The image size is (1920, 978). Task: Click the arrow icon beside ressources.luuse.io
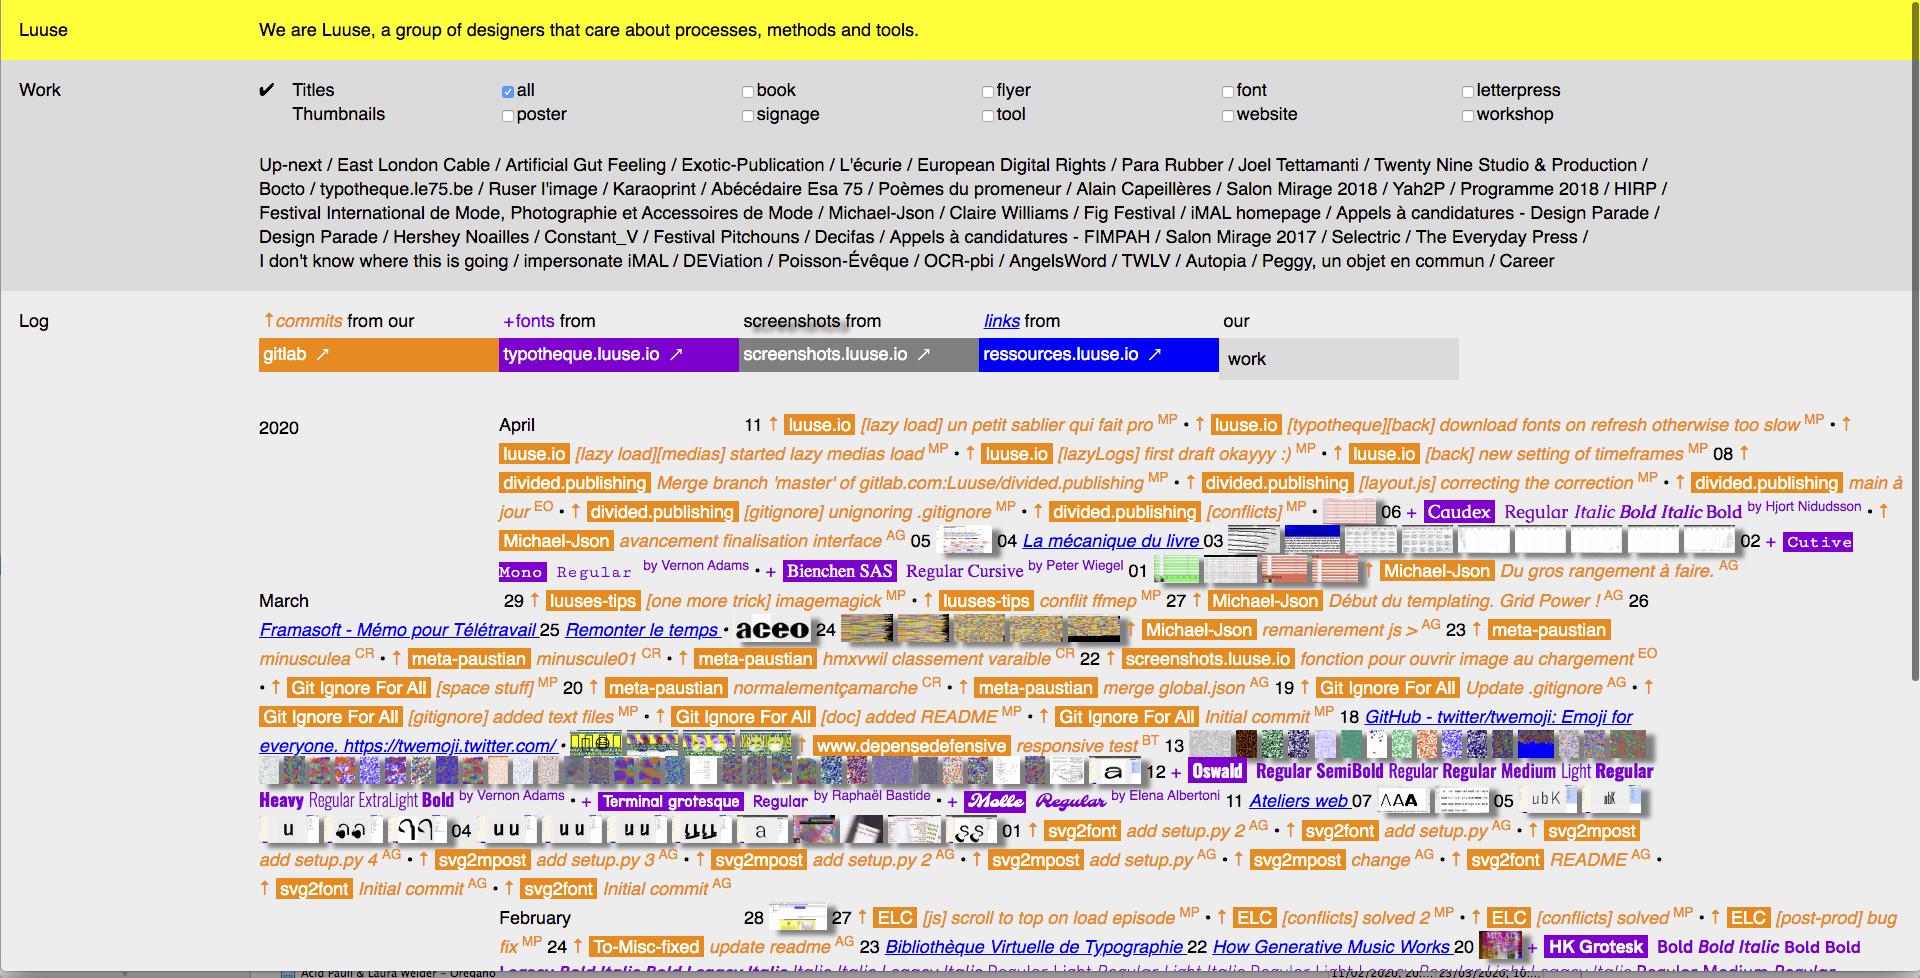[1155, 355]
